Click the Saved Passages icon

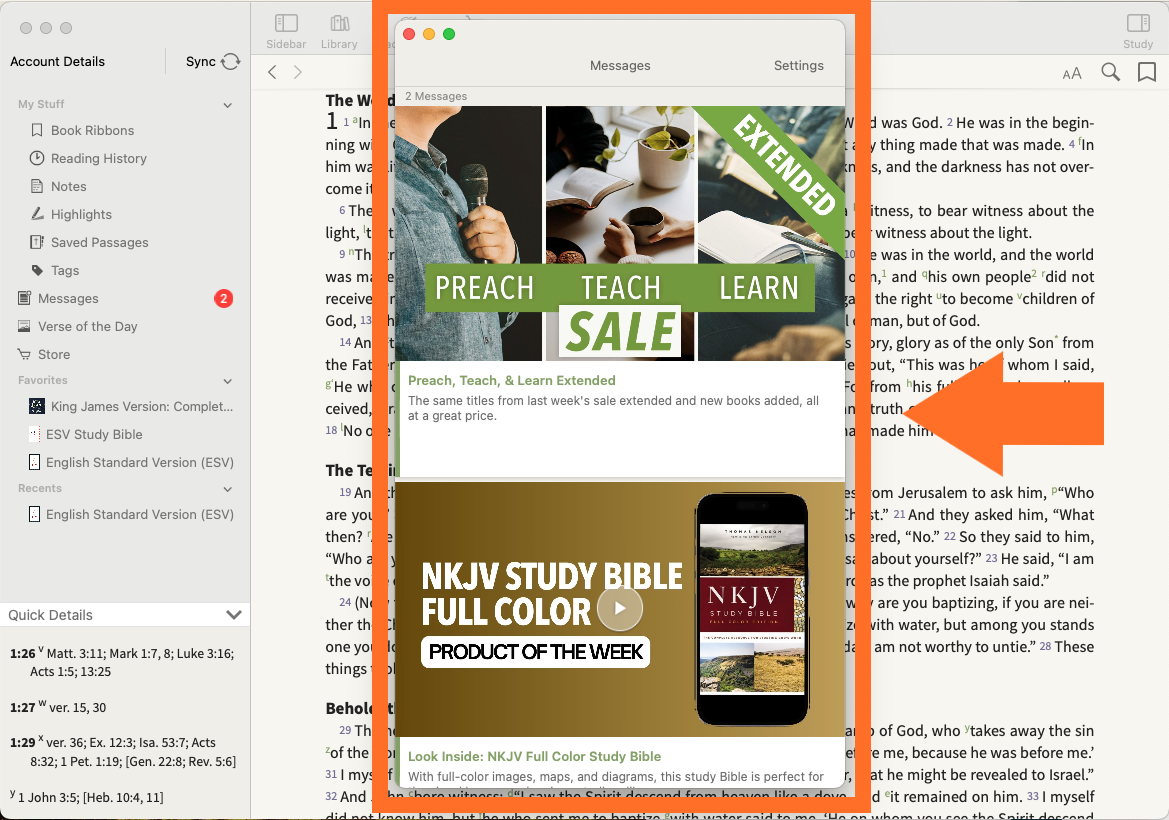click(37, 242)
